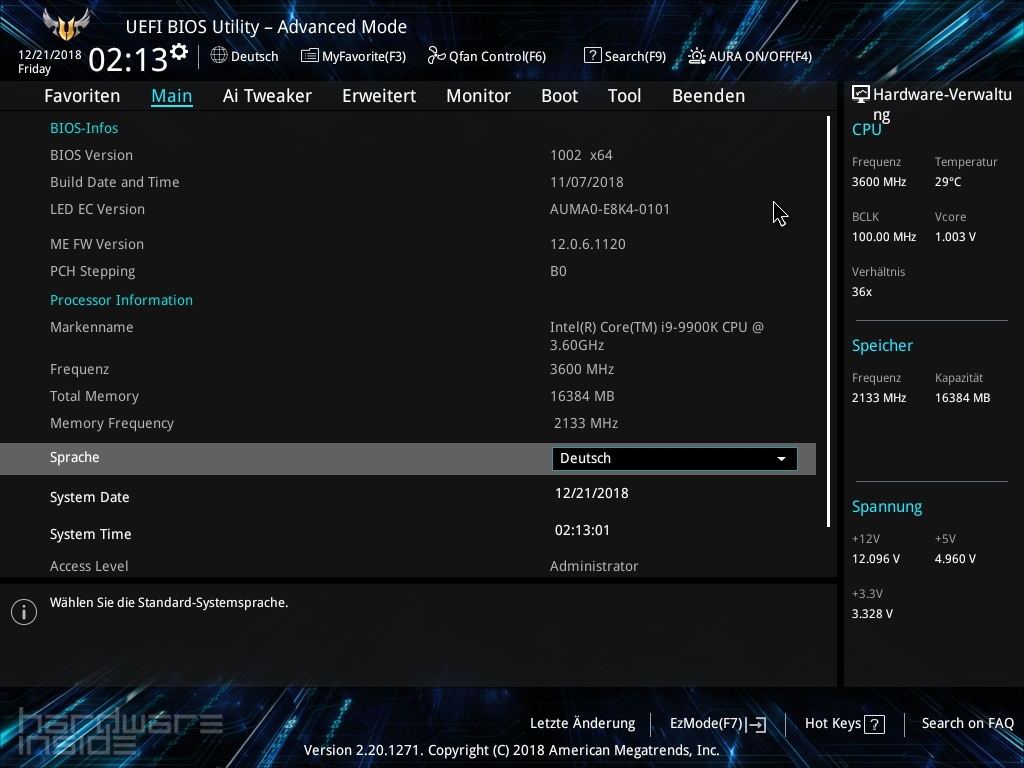Click +12V voltage value 12.096 V
The width and height of the screenshot is (1024, 768).
click(876, 559)
